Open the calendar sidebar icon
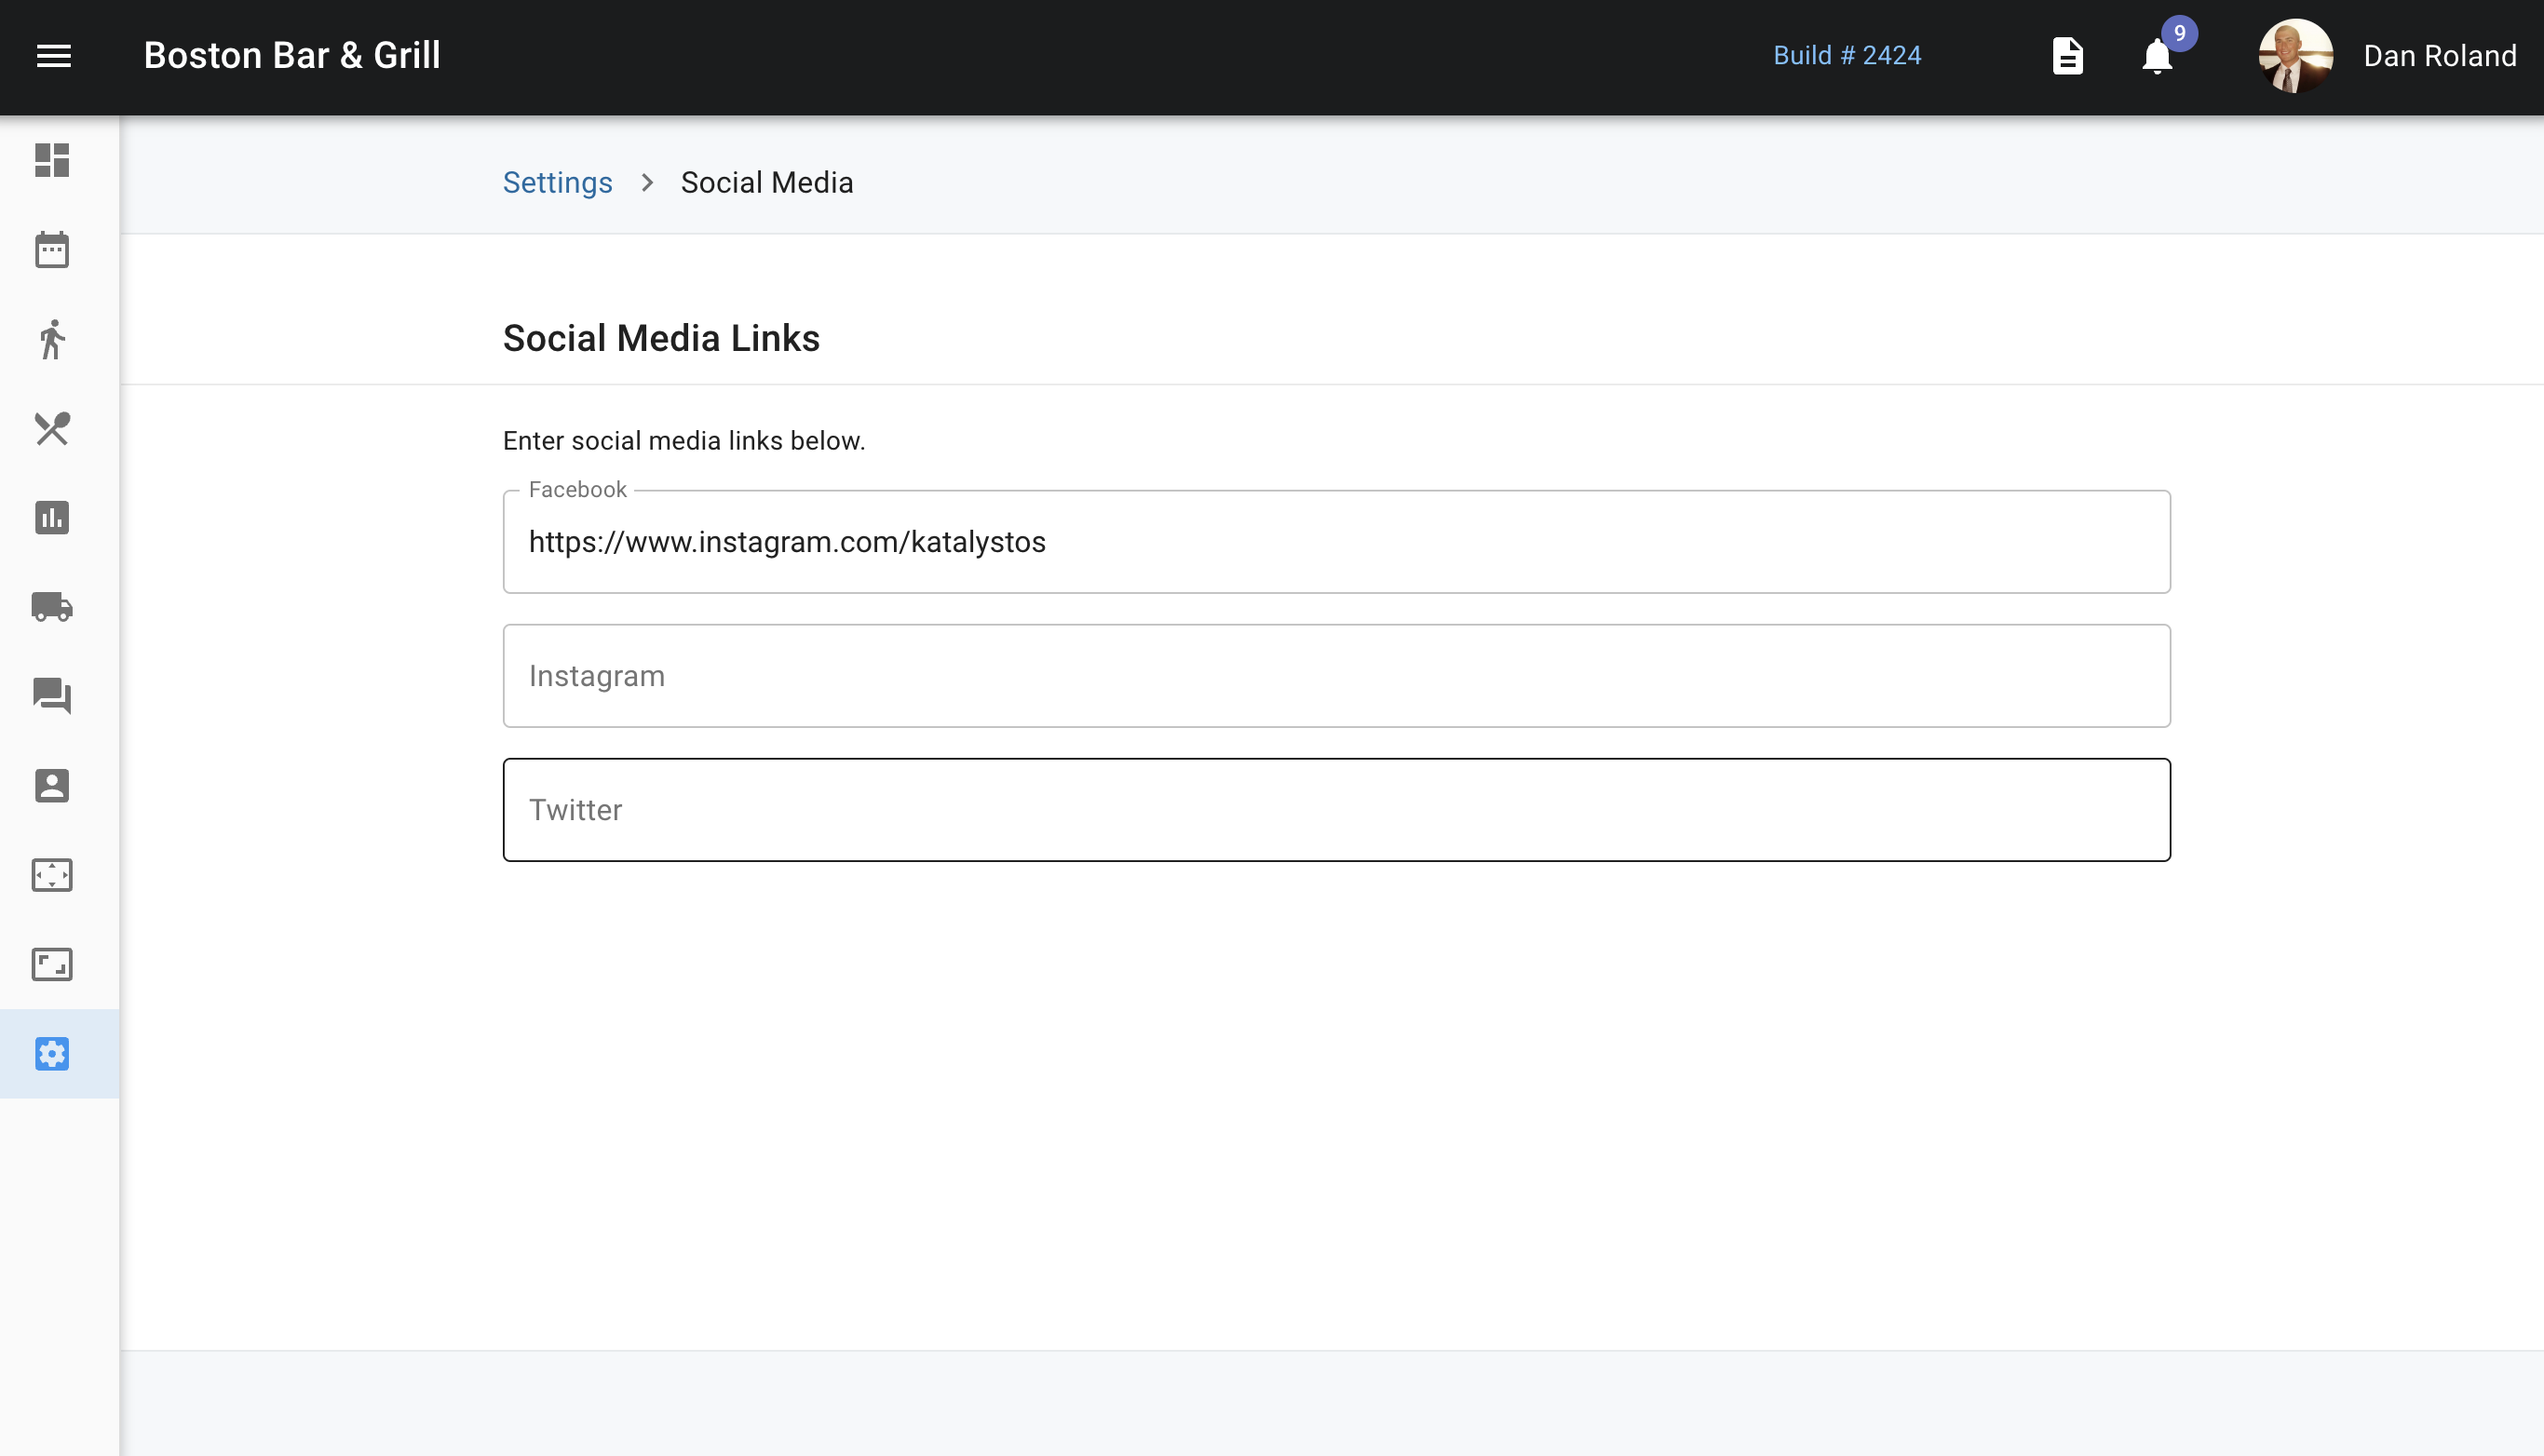The width and height of the screenshot is (2544, 1456). pos(52,250)
